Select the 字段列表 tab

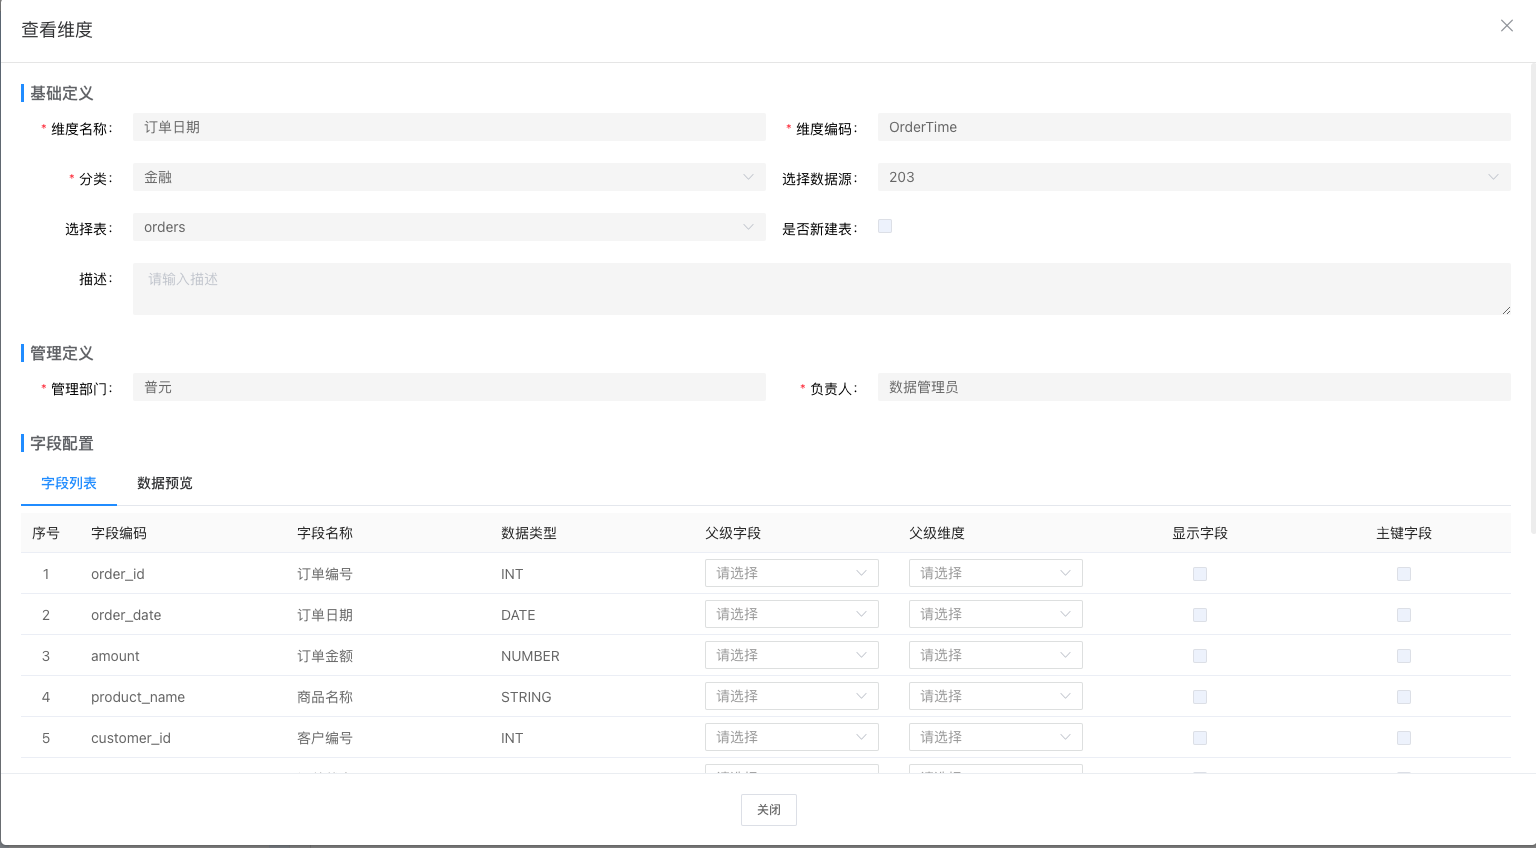pyautogui.click(x=68, y=483)
